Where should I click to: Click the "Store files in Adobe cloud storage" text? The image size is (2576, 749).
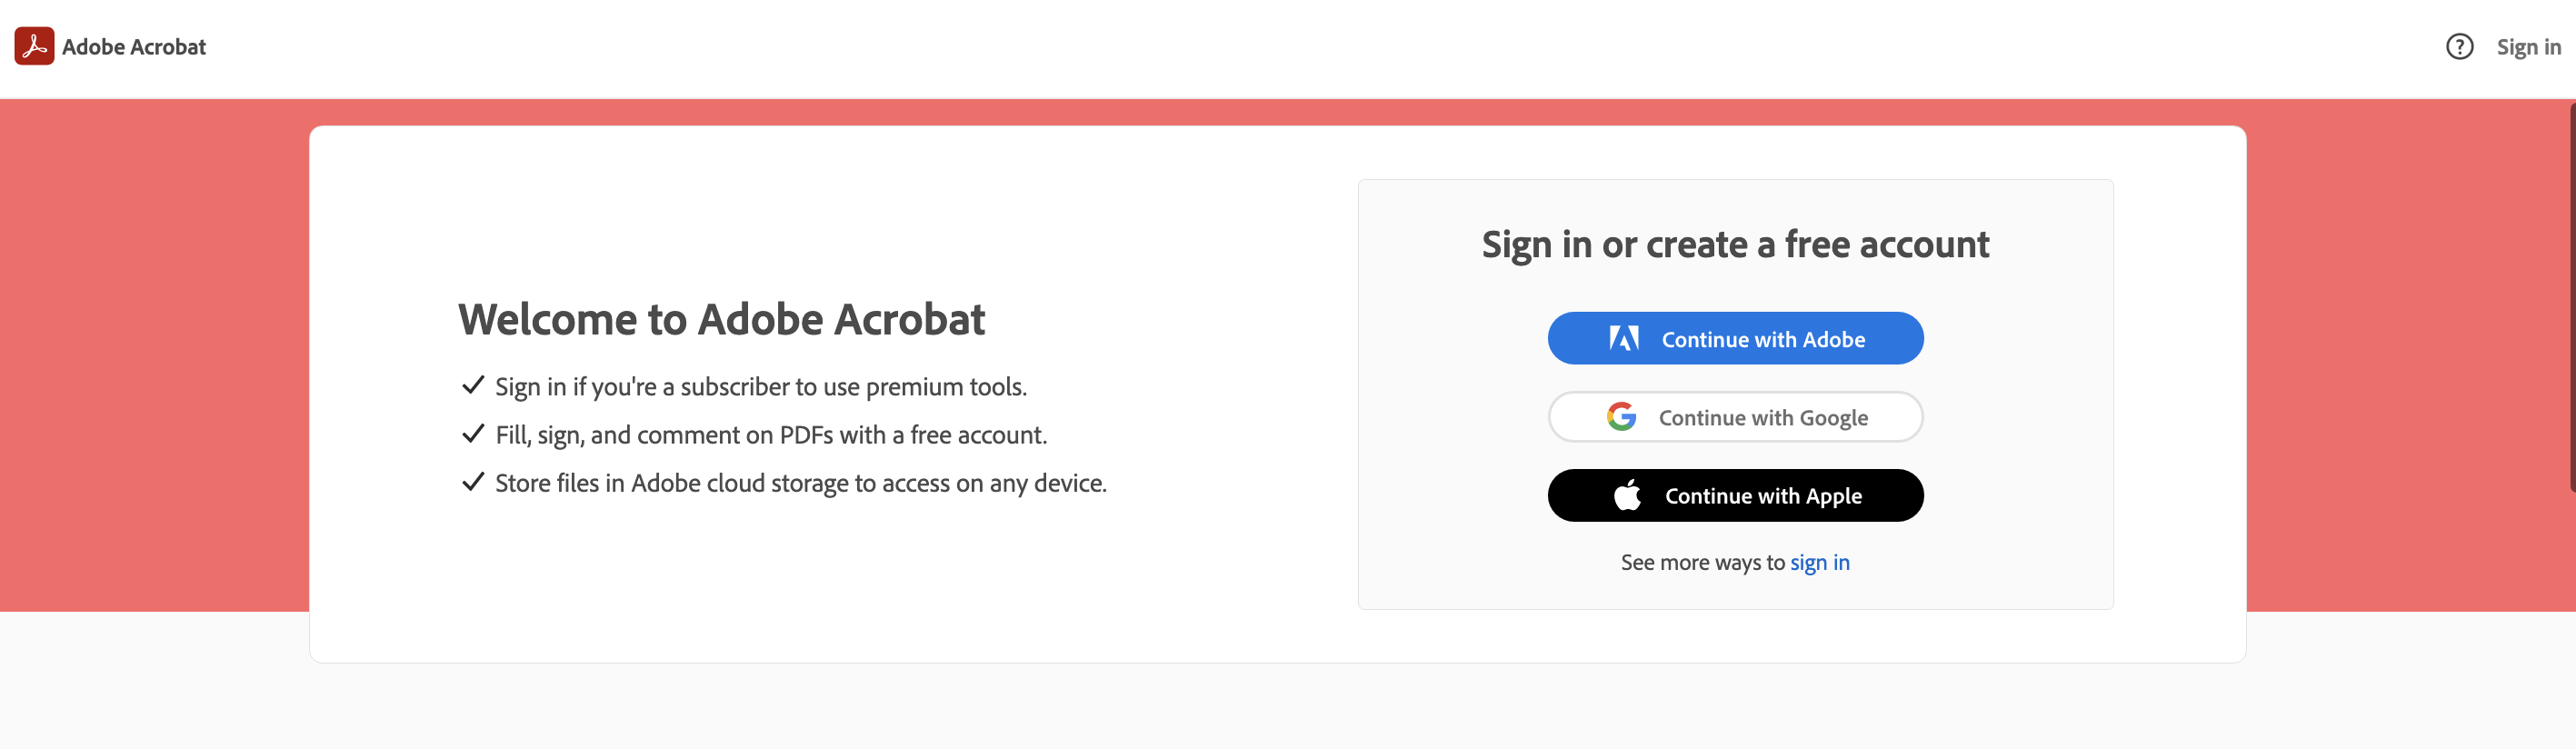tap(800, 483)
